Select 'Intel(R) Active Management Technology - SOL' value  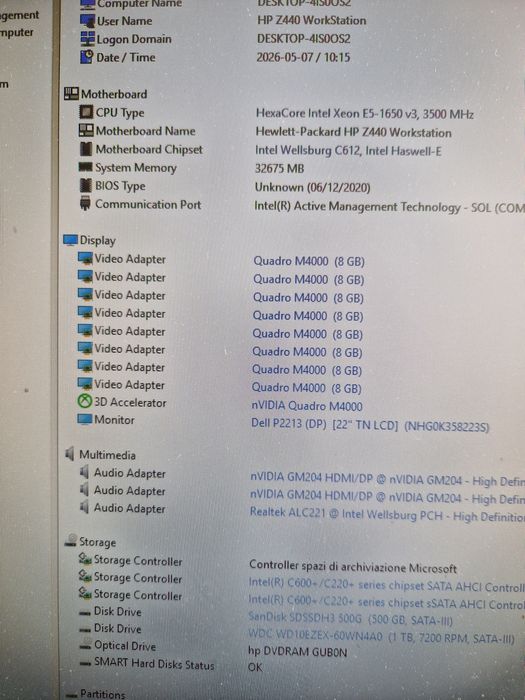(x=373, y=207)
